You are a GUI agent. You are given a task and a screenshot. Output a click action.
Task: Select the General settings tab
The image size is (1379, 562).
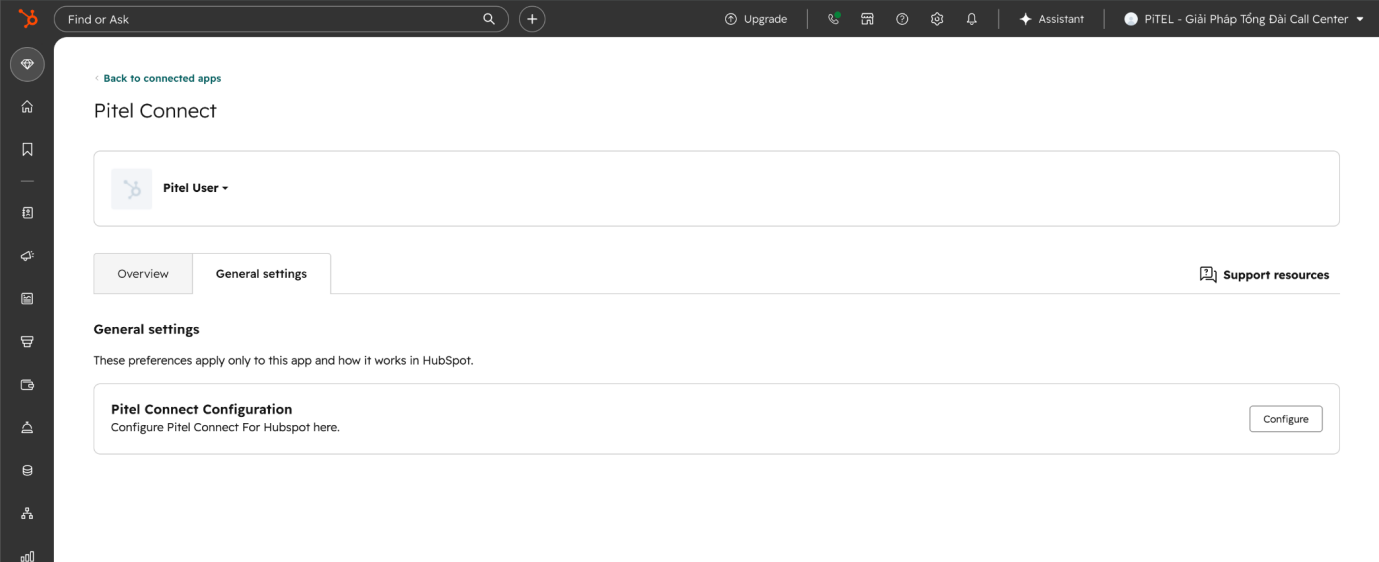261,274
